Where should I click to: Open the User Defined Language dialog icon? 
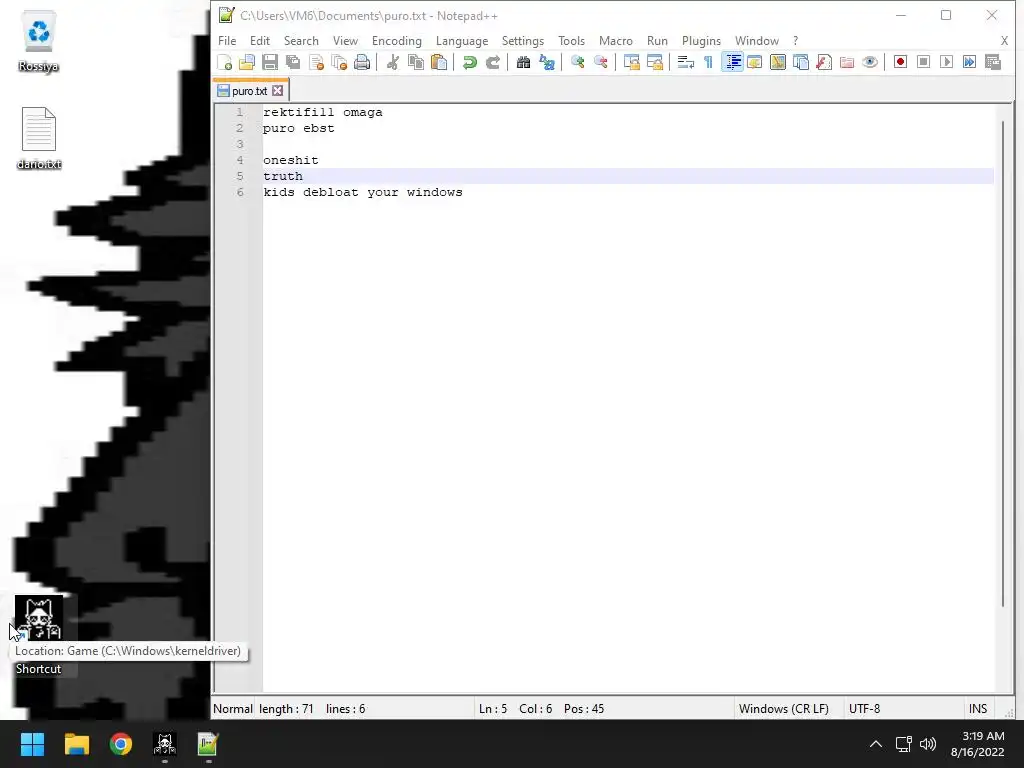[x=754, y=62]
